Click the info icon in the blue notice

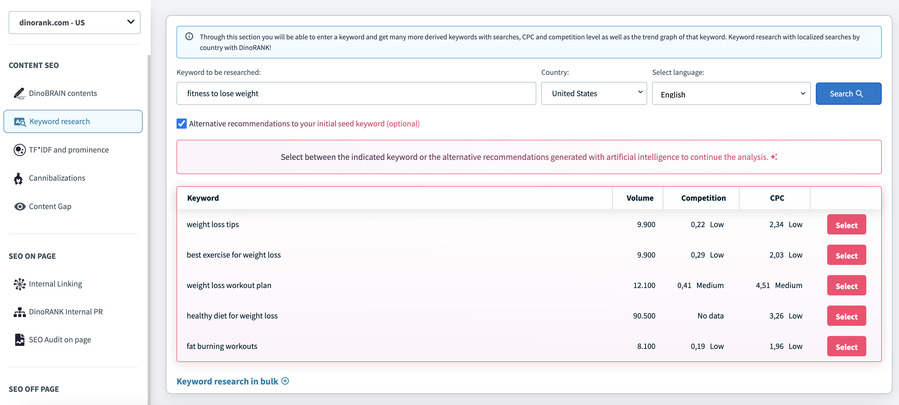(x=189, y=37)
